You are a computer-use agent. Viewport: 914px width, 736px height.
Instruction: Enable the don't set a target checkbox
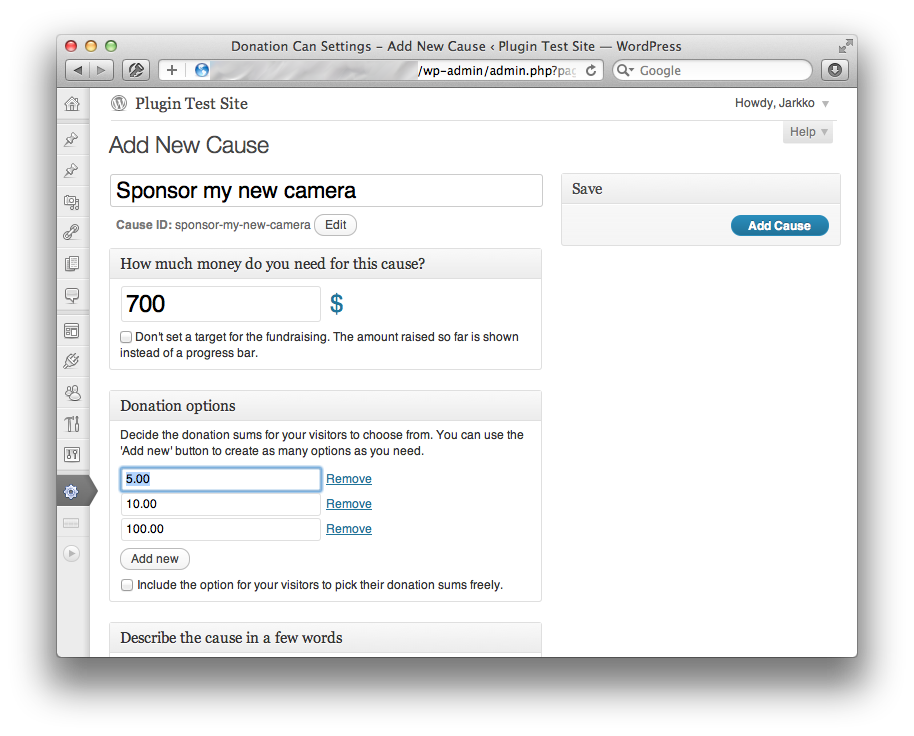pyautogui.click(x=126, y=337)
